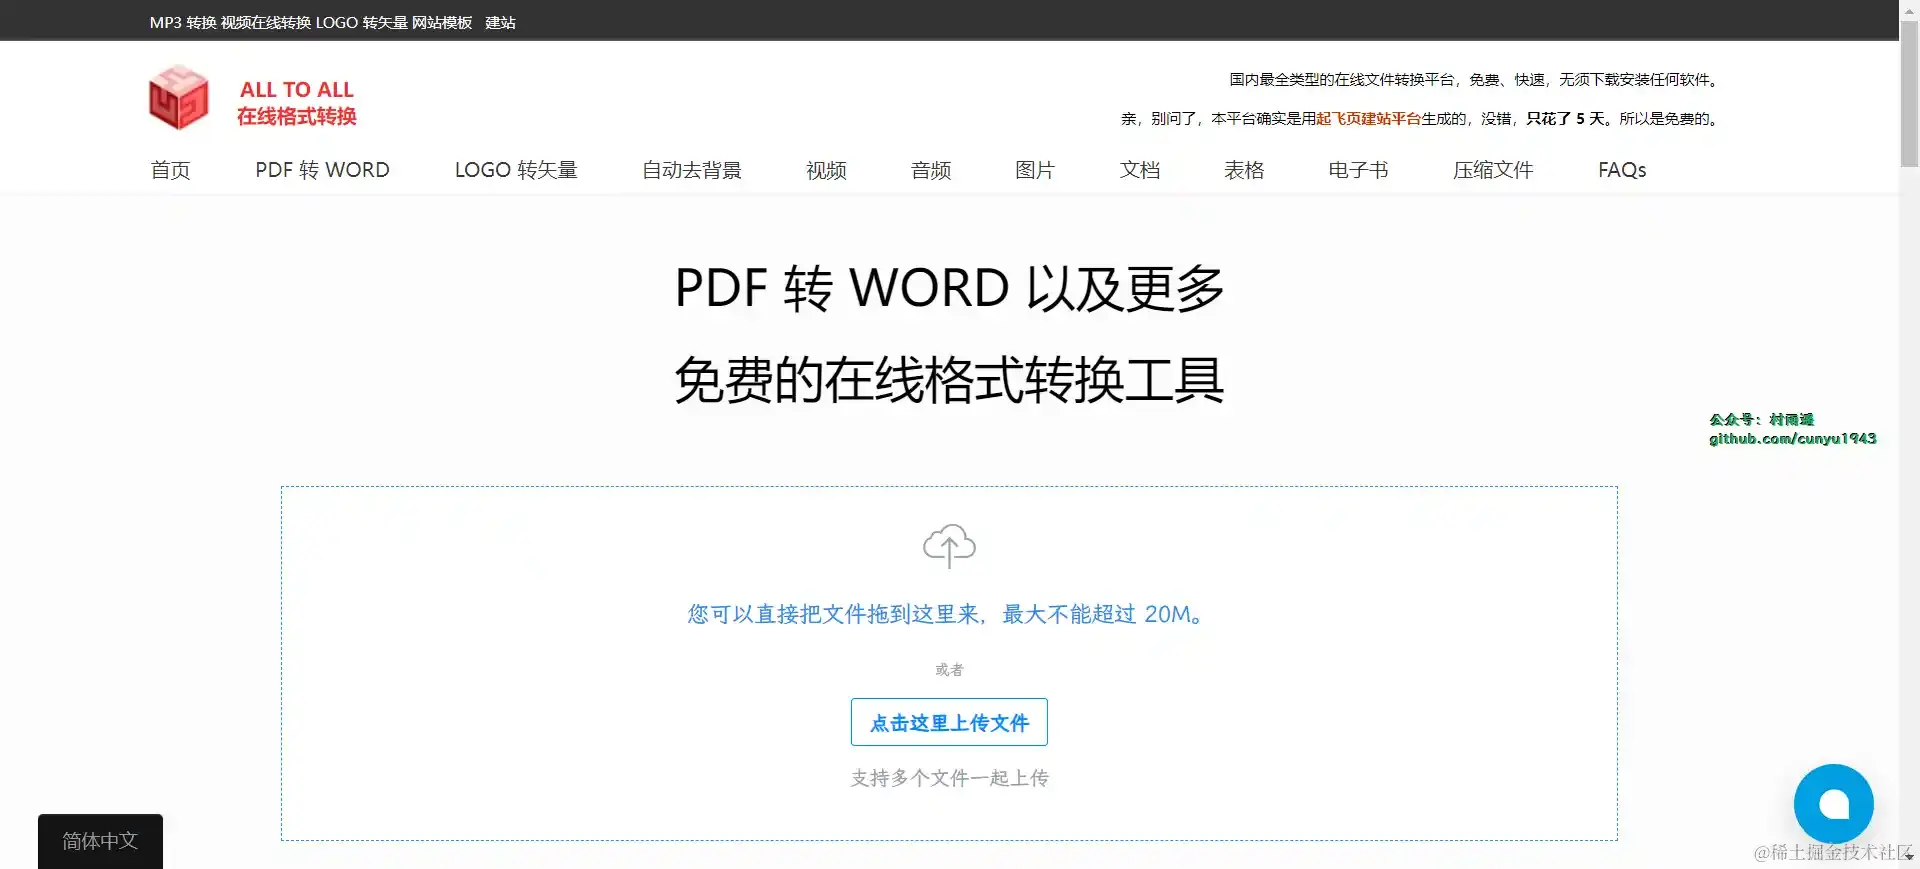This screenshot has height=869, width=1920.
Task: Open the 视频 conversion menu
Action: pos(826,170)
